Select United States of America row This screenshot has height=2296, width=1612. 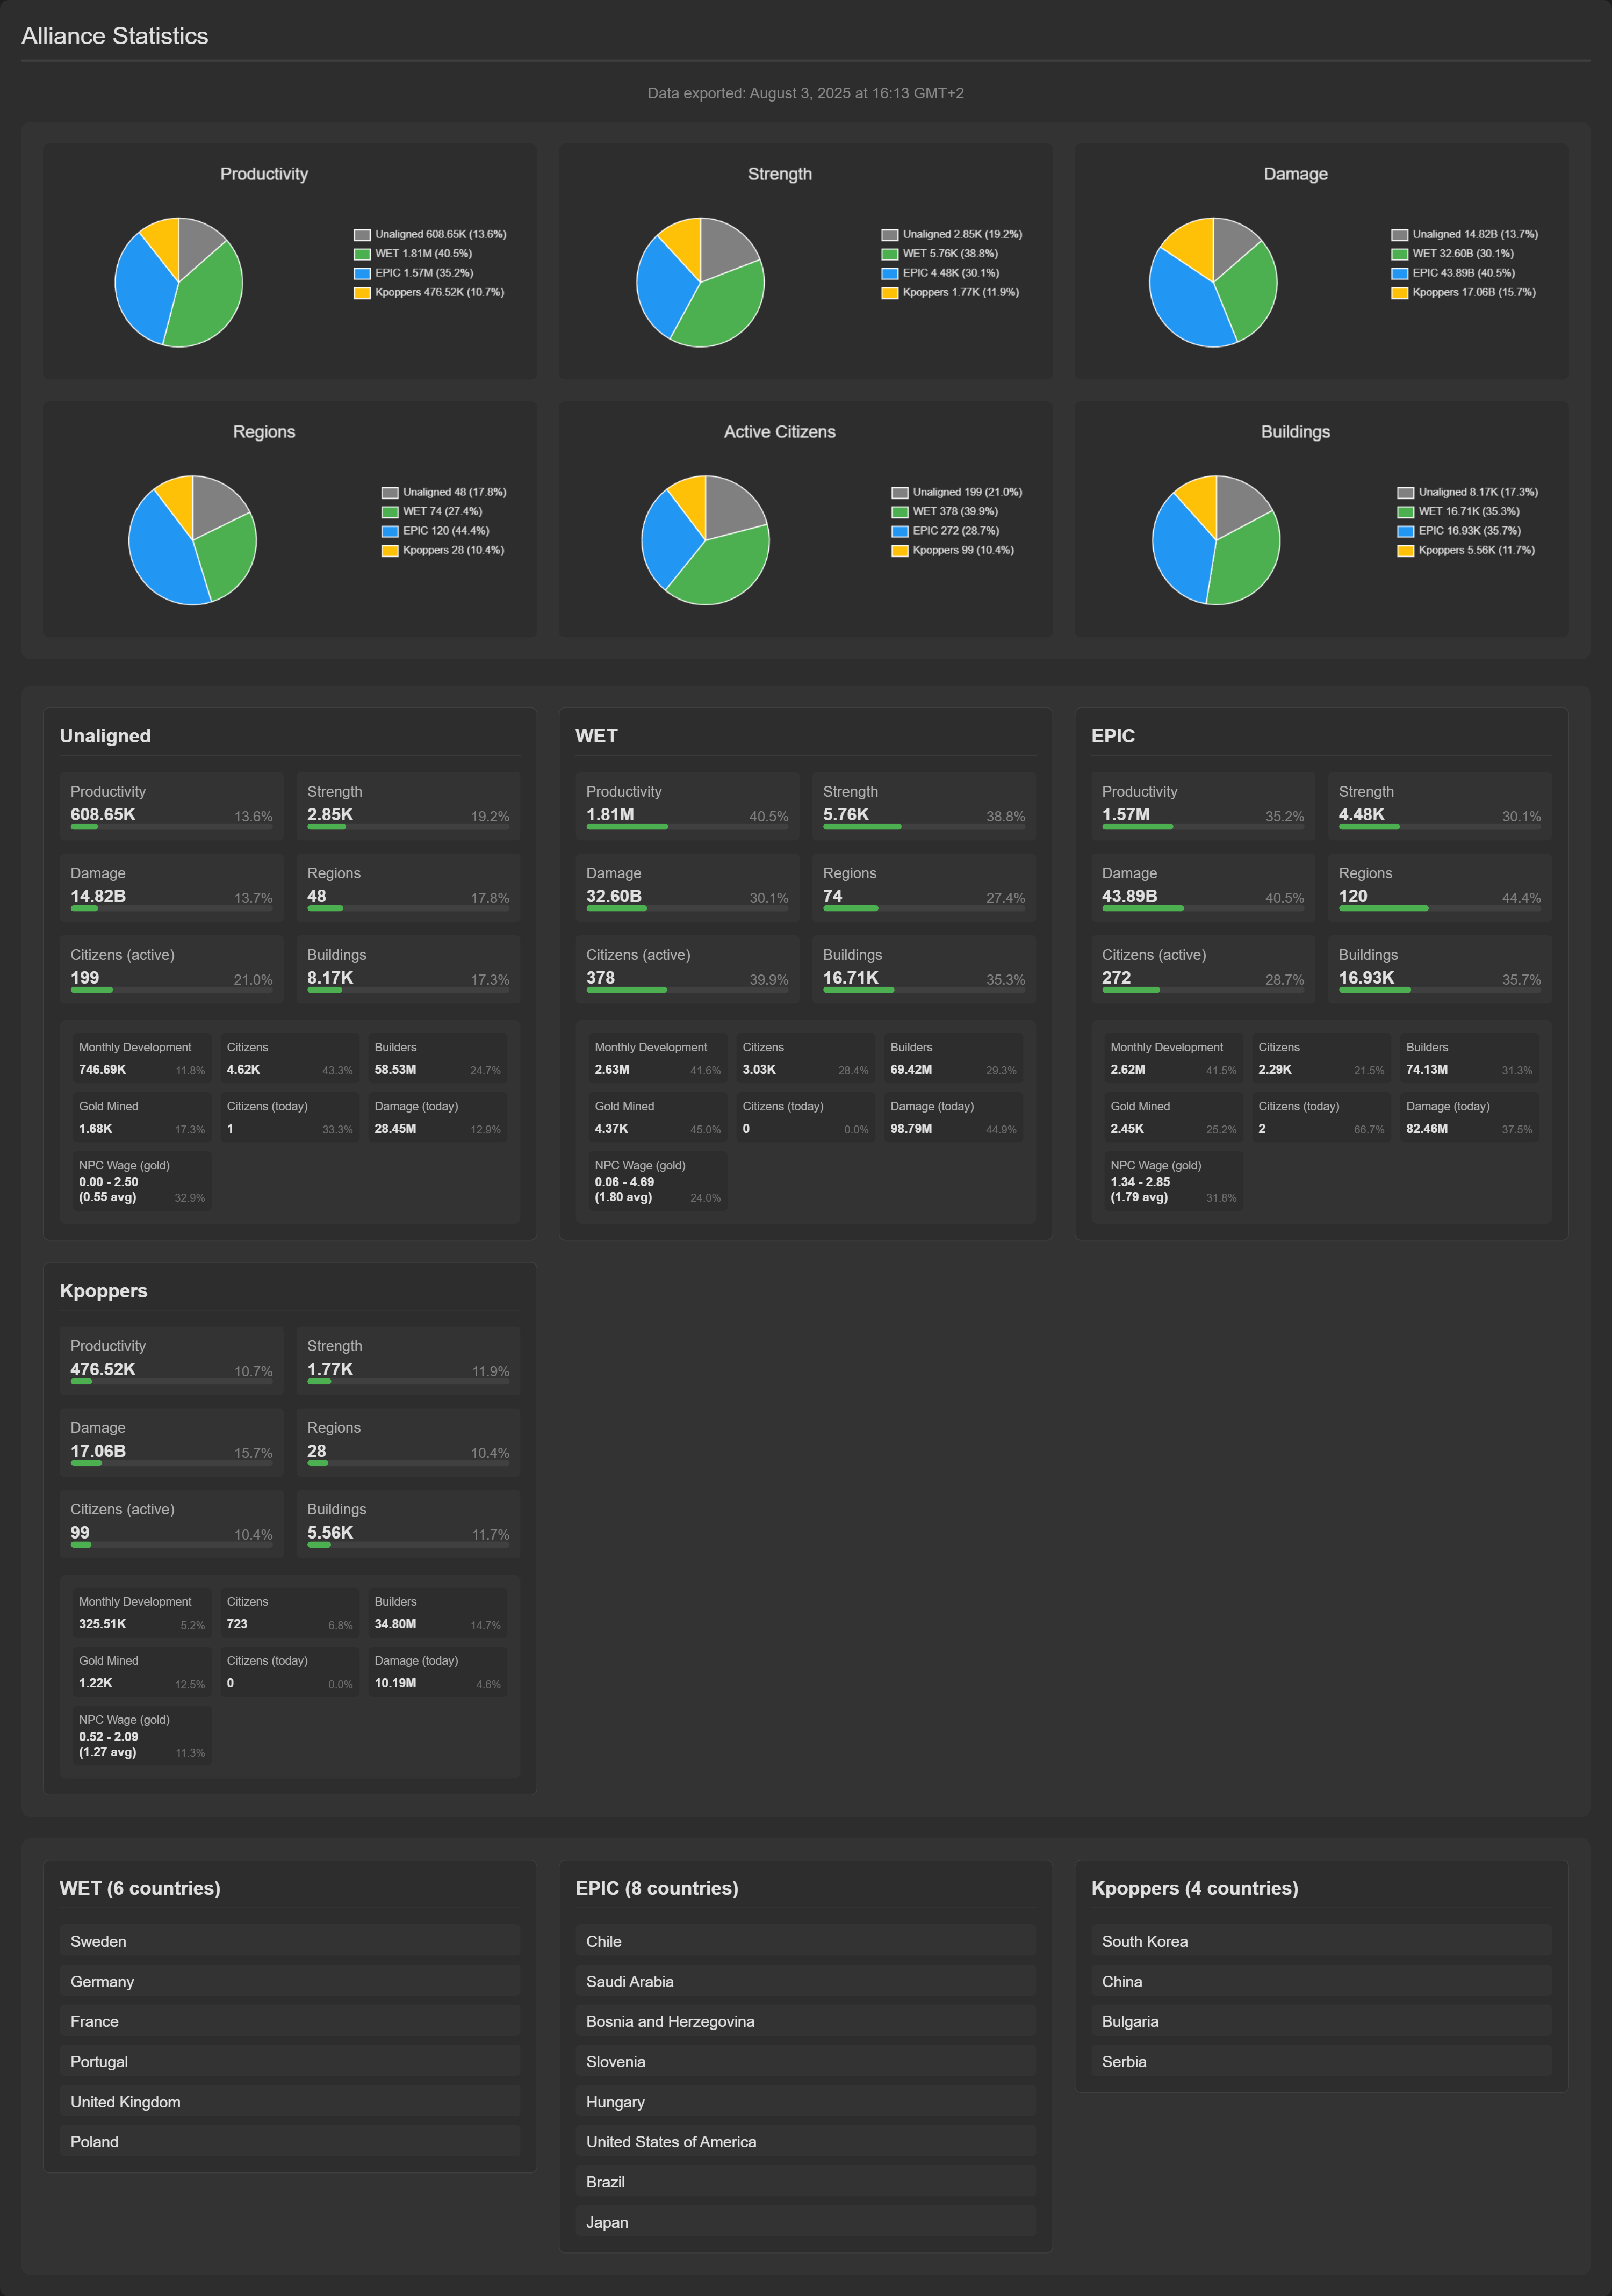tap(806, 2142)
